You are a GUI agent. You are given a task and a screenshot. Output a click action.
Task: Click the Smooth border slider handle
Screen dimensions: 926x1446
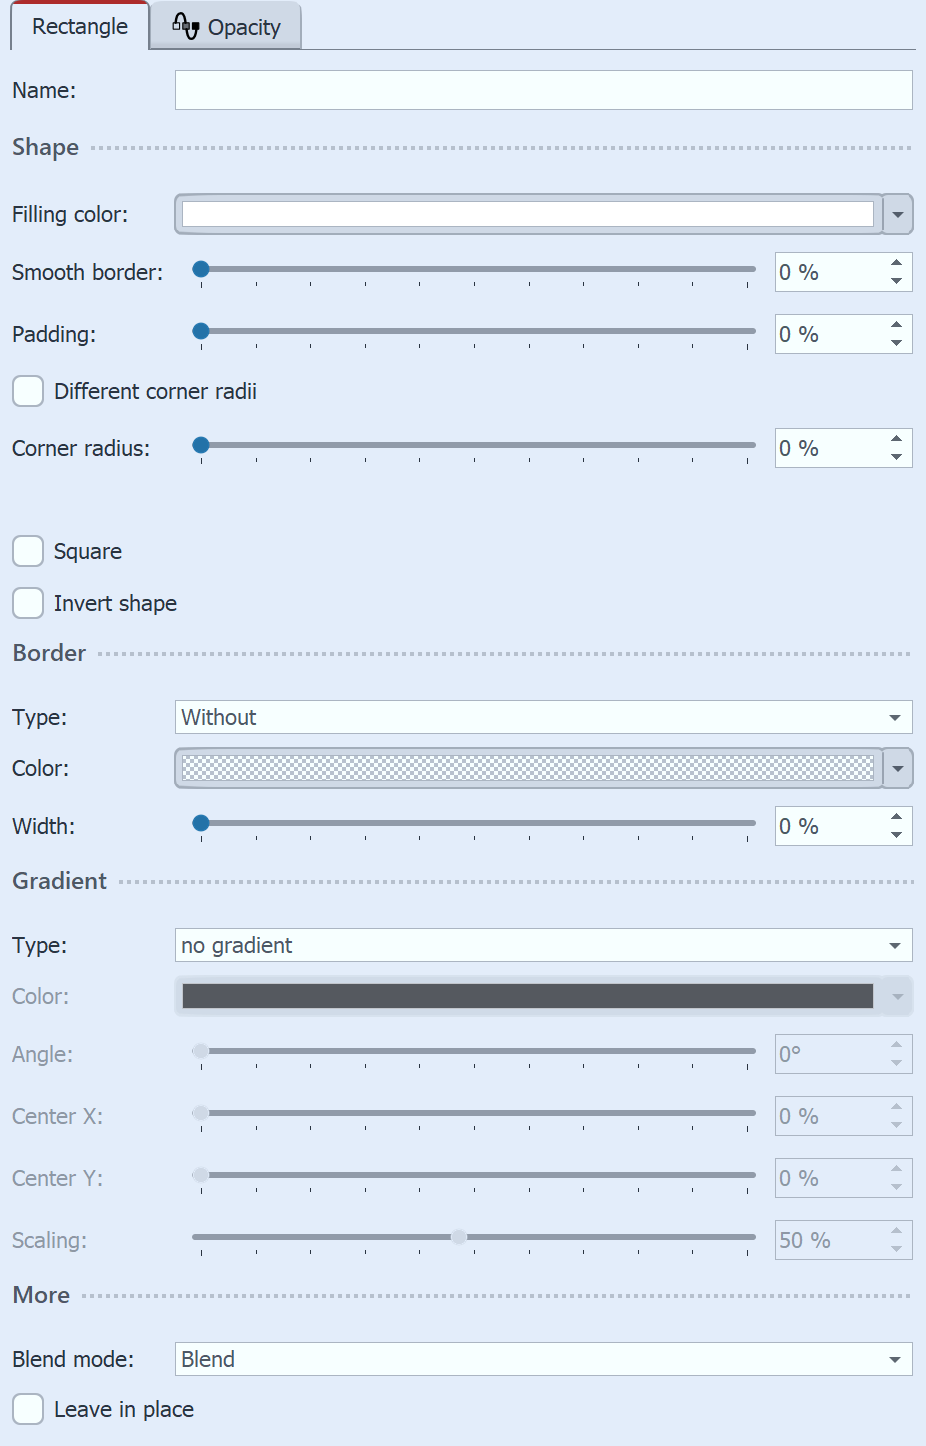(201, 268)
